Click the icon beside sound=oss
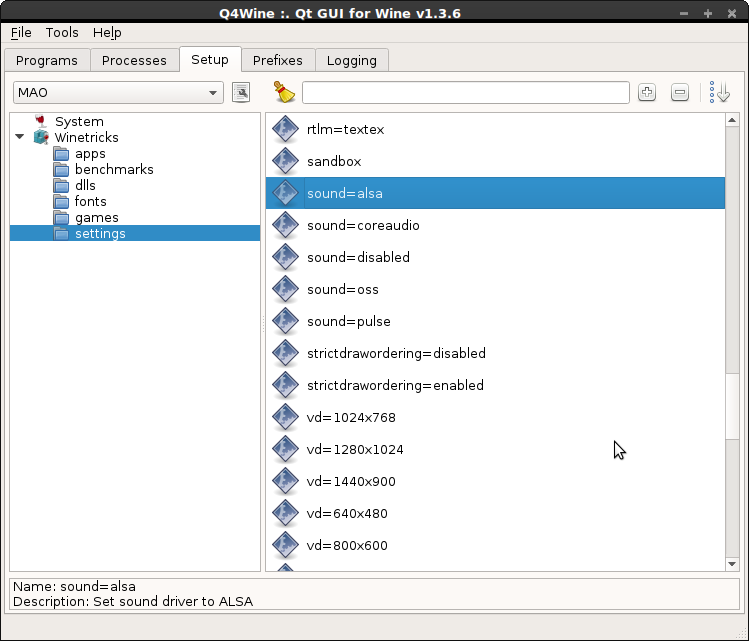The height and width of the screenshot is (641, 749). [286, 289]
